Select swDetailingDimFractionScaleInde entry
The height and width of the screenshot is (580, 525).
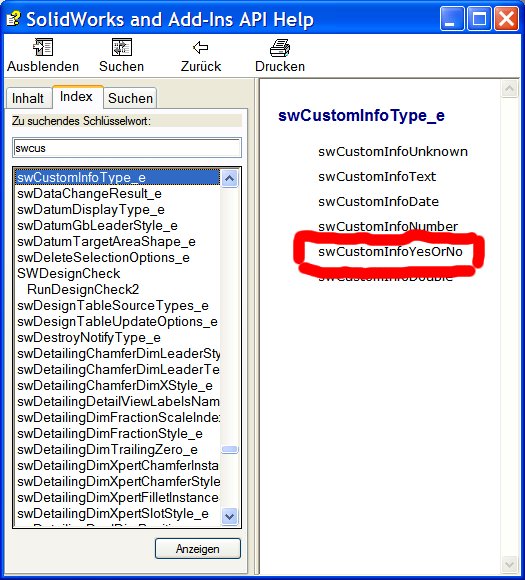(x=118, y=417)
